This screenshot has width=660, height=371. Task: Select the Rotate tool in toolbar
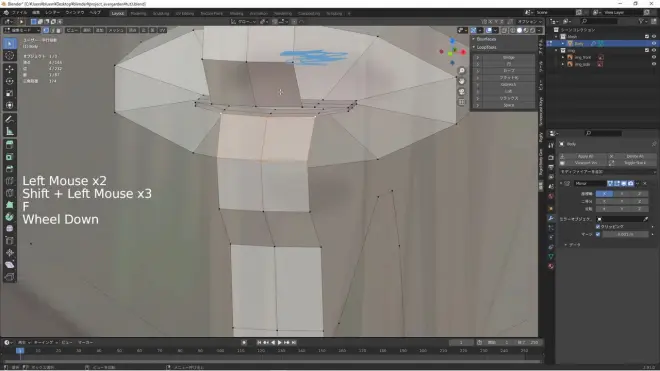[10, 81]
